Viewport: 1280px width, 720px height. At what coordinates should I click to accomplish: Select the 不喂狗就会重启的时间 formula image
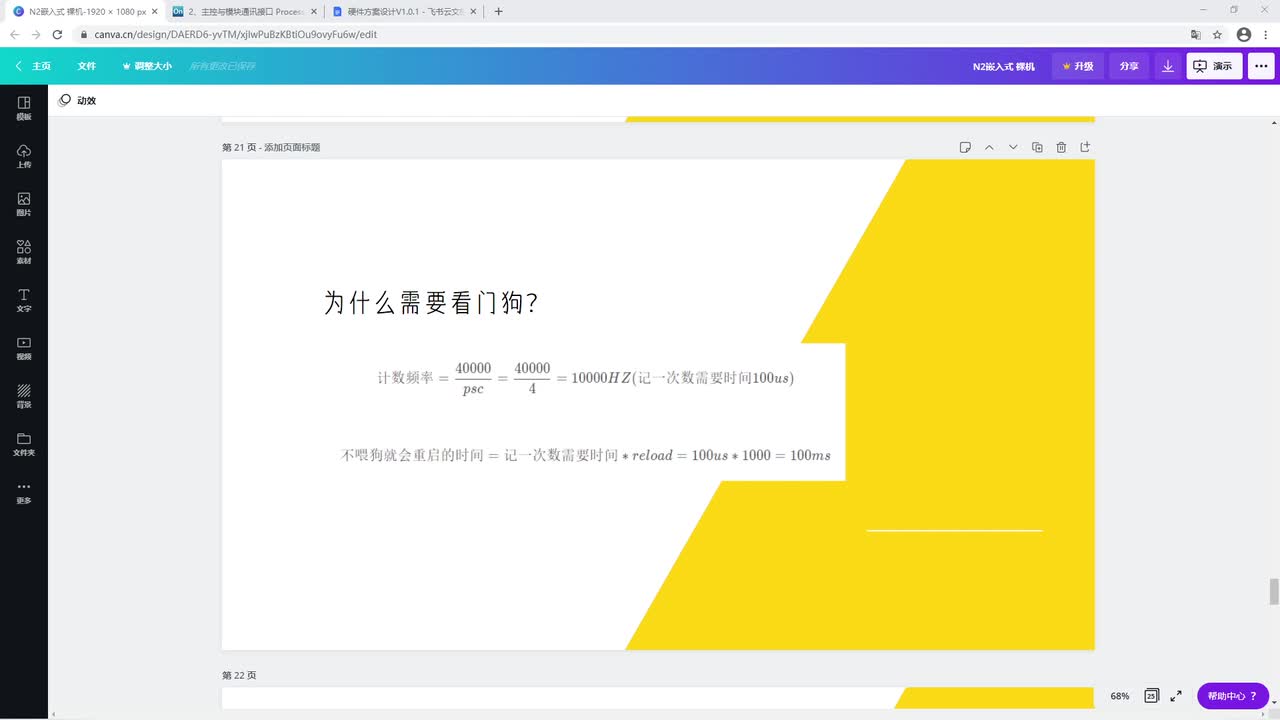[x=586, y=455]
